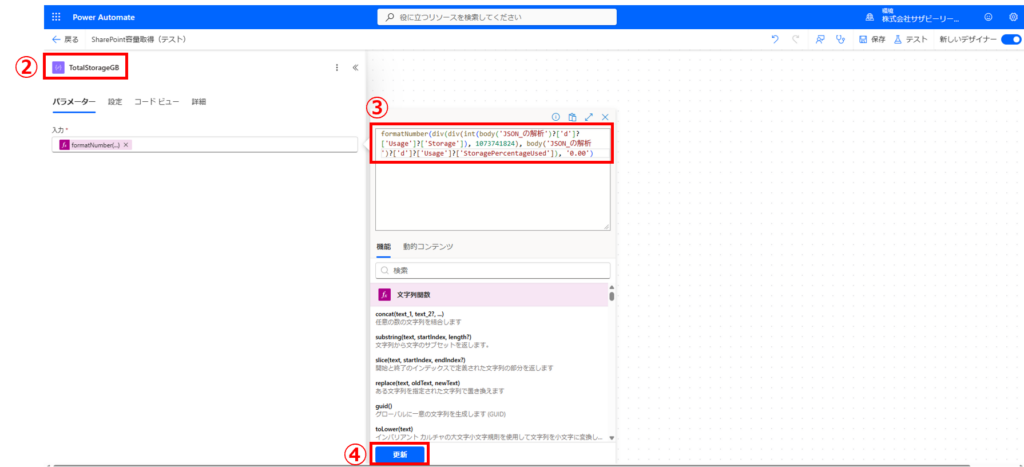Screen dimensions: 1024x467
Task: Open the flow checker stethoscope icon
Action: pyautogui.click(x=840, y=39)
